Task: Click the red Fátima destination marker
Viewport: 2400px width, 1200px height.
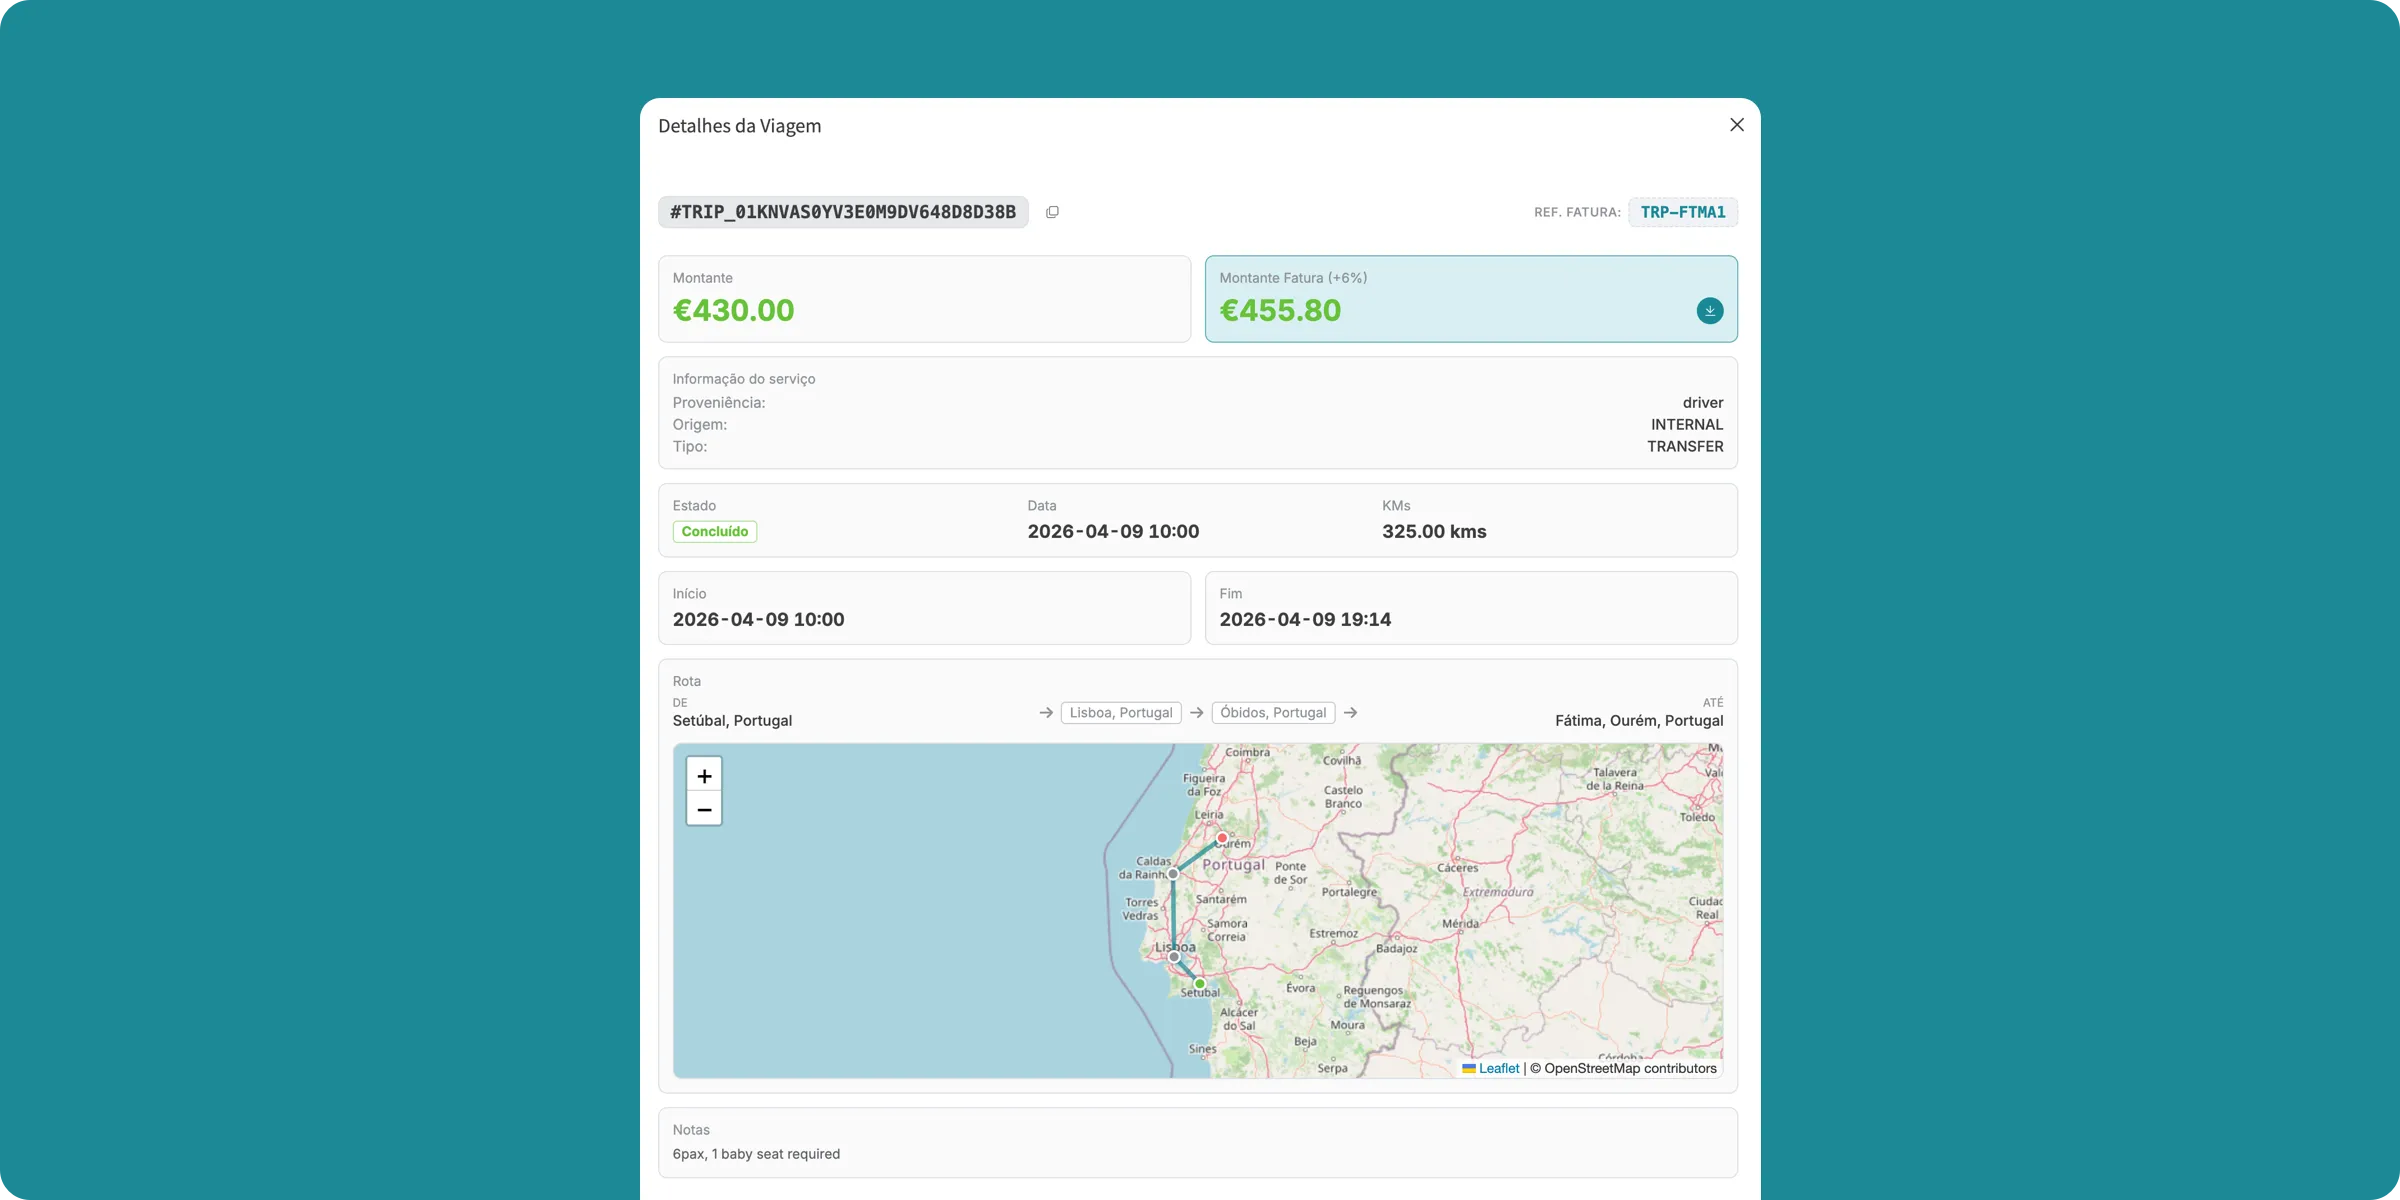Action: 1221,838
